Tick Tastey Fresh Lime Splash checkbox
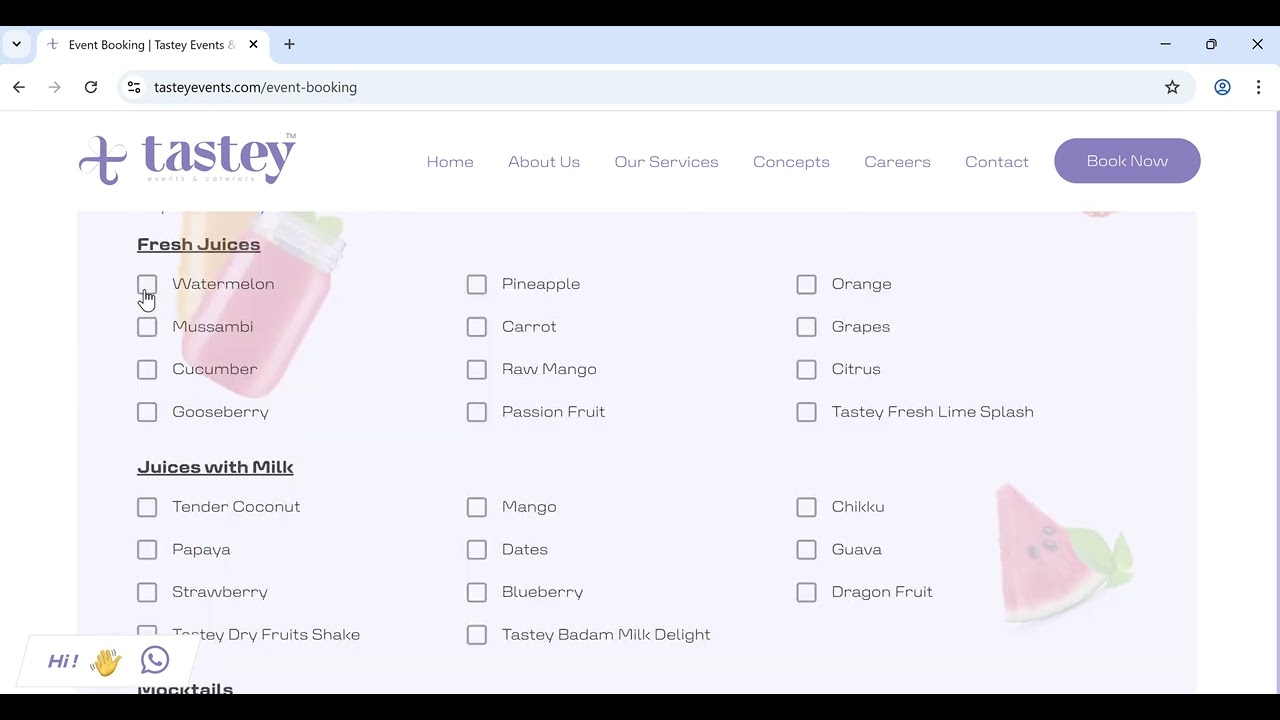The width and height of the screenshot is (1280, 720). 807,412
